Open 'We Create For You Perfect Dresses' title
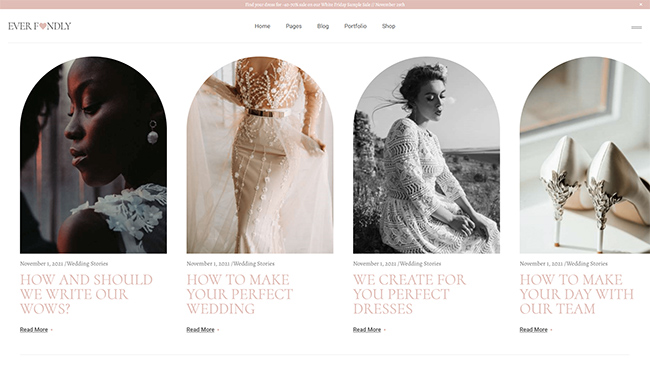 click(x=410, y=294)
